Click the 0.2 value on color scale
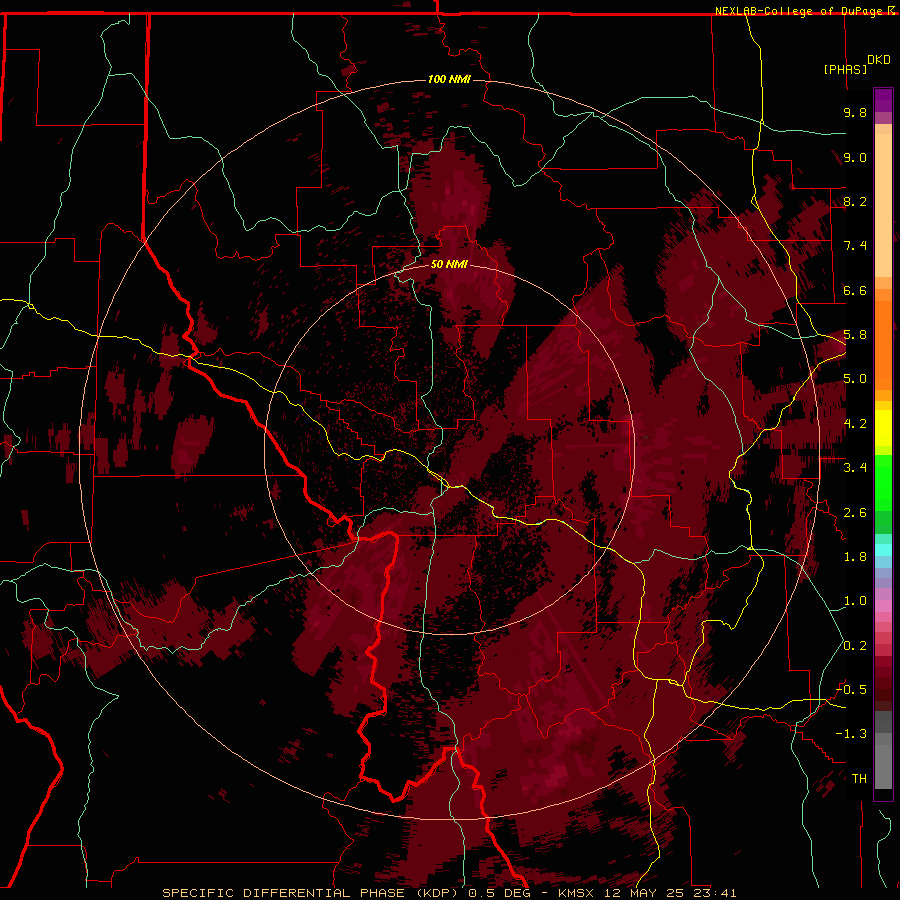 click(x=855, y=646)
